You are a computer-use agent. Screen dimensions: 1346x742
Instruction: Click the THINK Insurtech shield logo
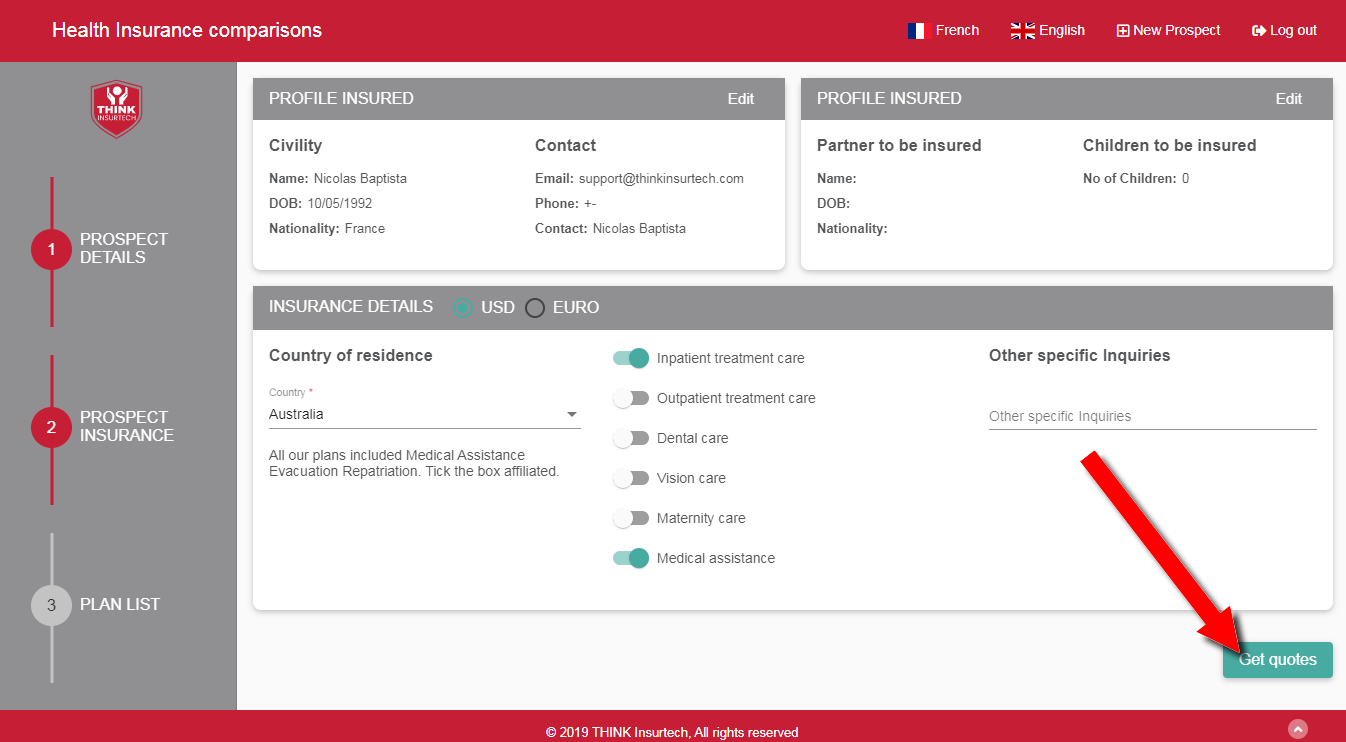pyautogui.click(x=117, y=109)
